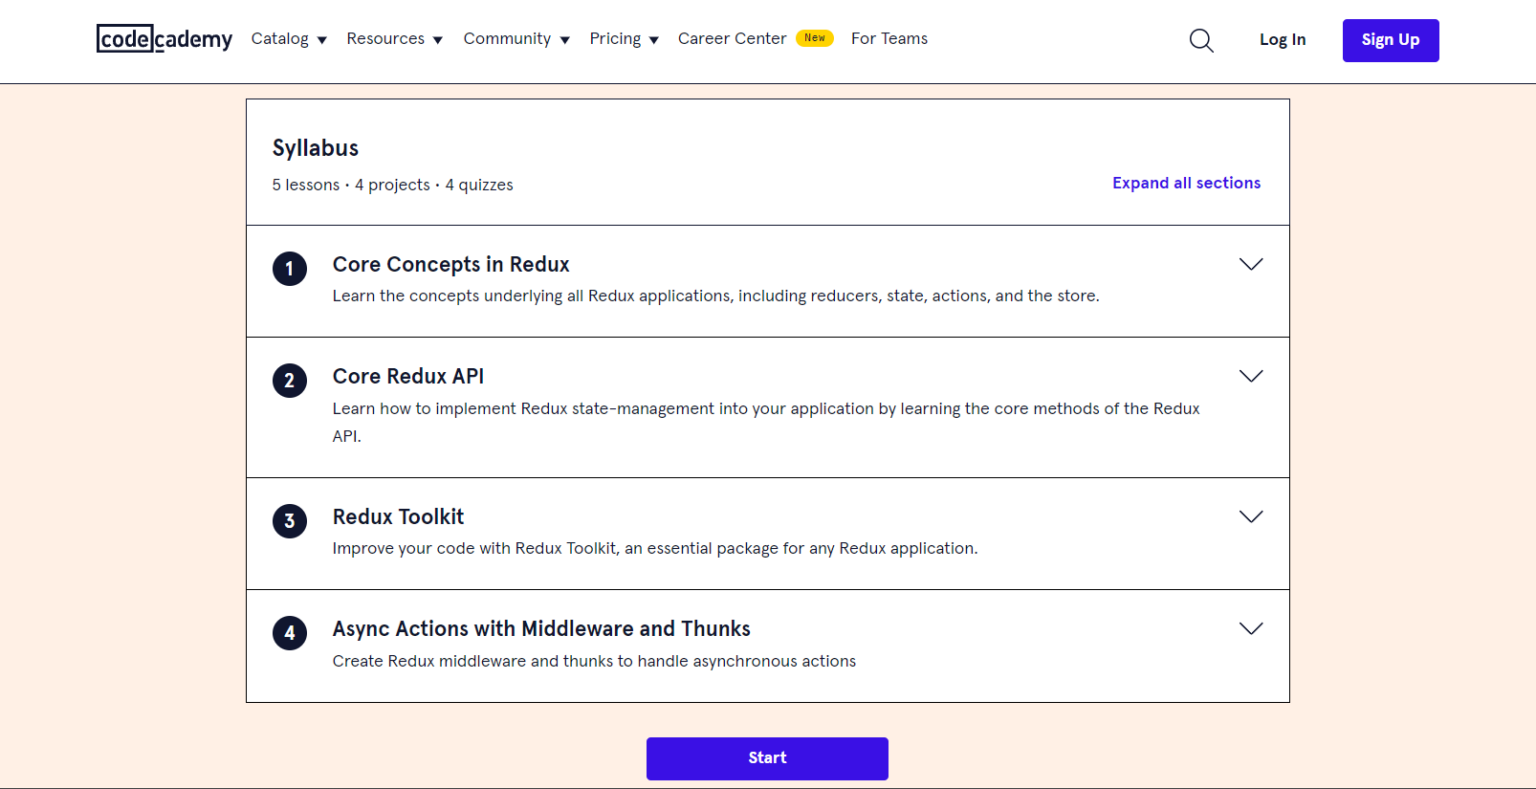Expand Core Redux API section chevron
This screenshot has height=789, width=1536.
1251,376
